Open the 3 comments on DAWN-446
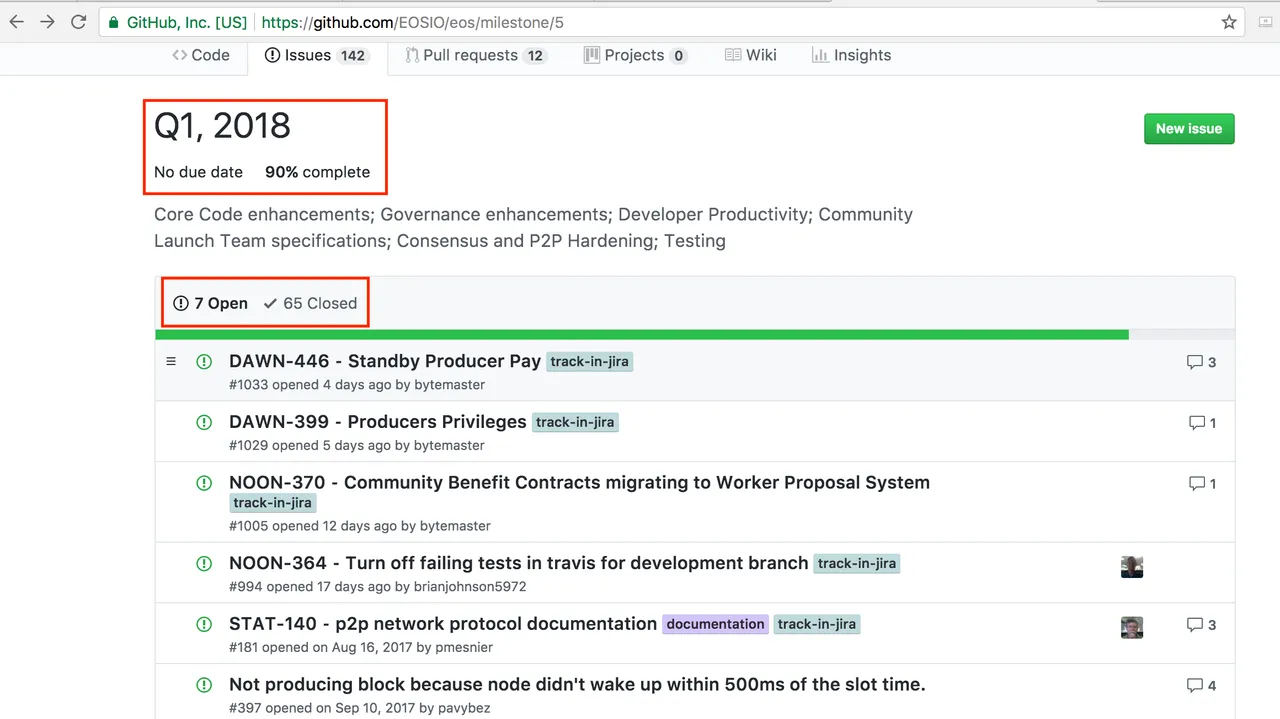Viewport: 1280px width, 719px height. (x=1202, y=362)
